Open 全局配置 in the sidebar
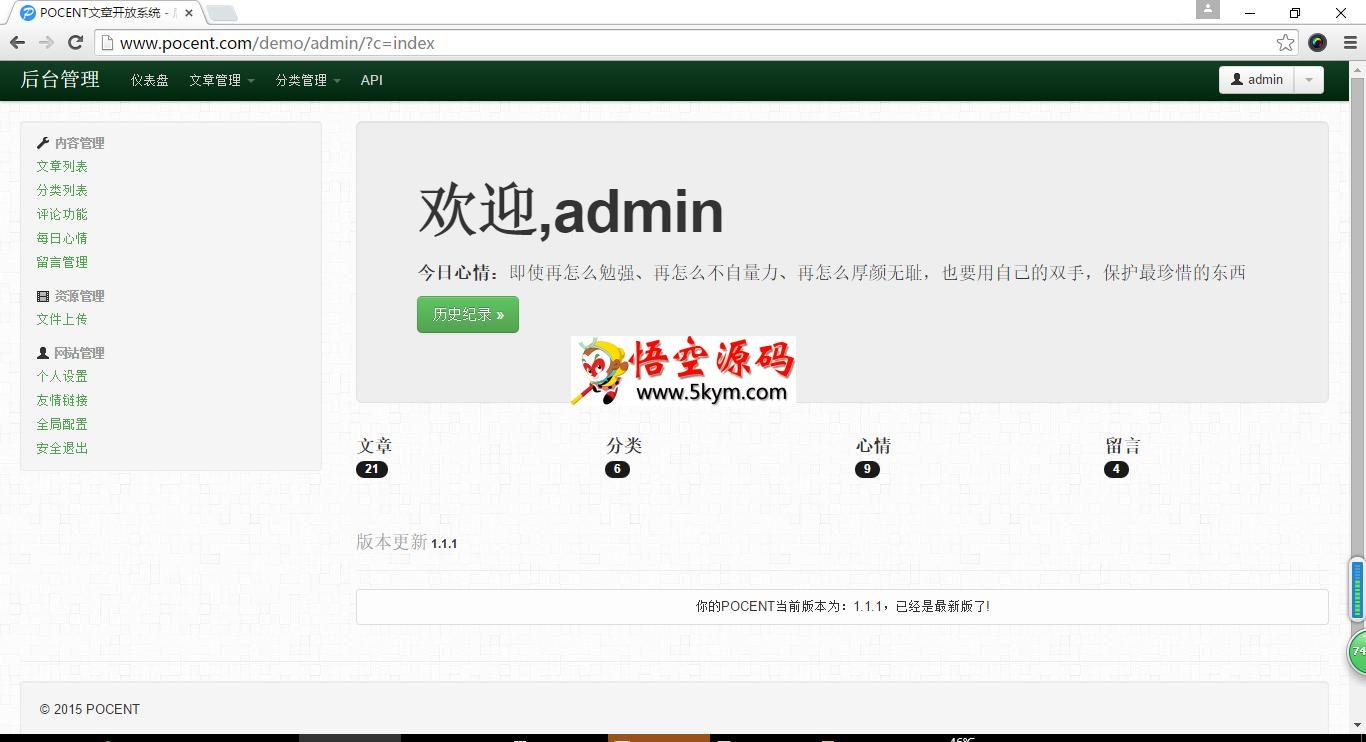Screen dimensions: 1366x742 tap(62, 424)
